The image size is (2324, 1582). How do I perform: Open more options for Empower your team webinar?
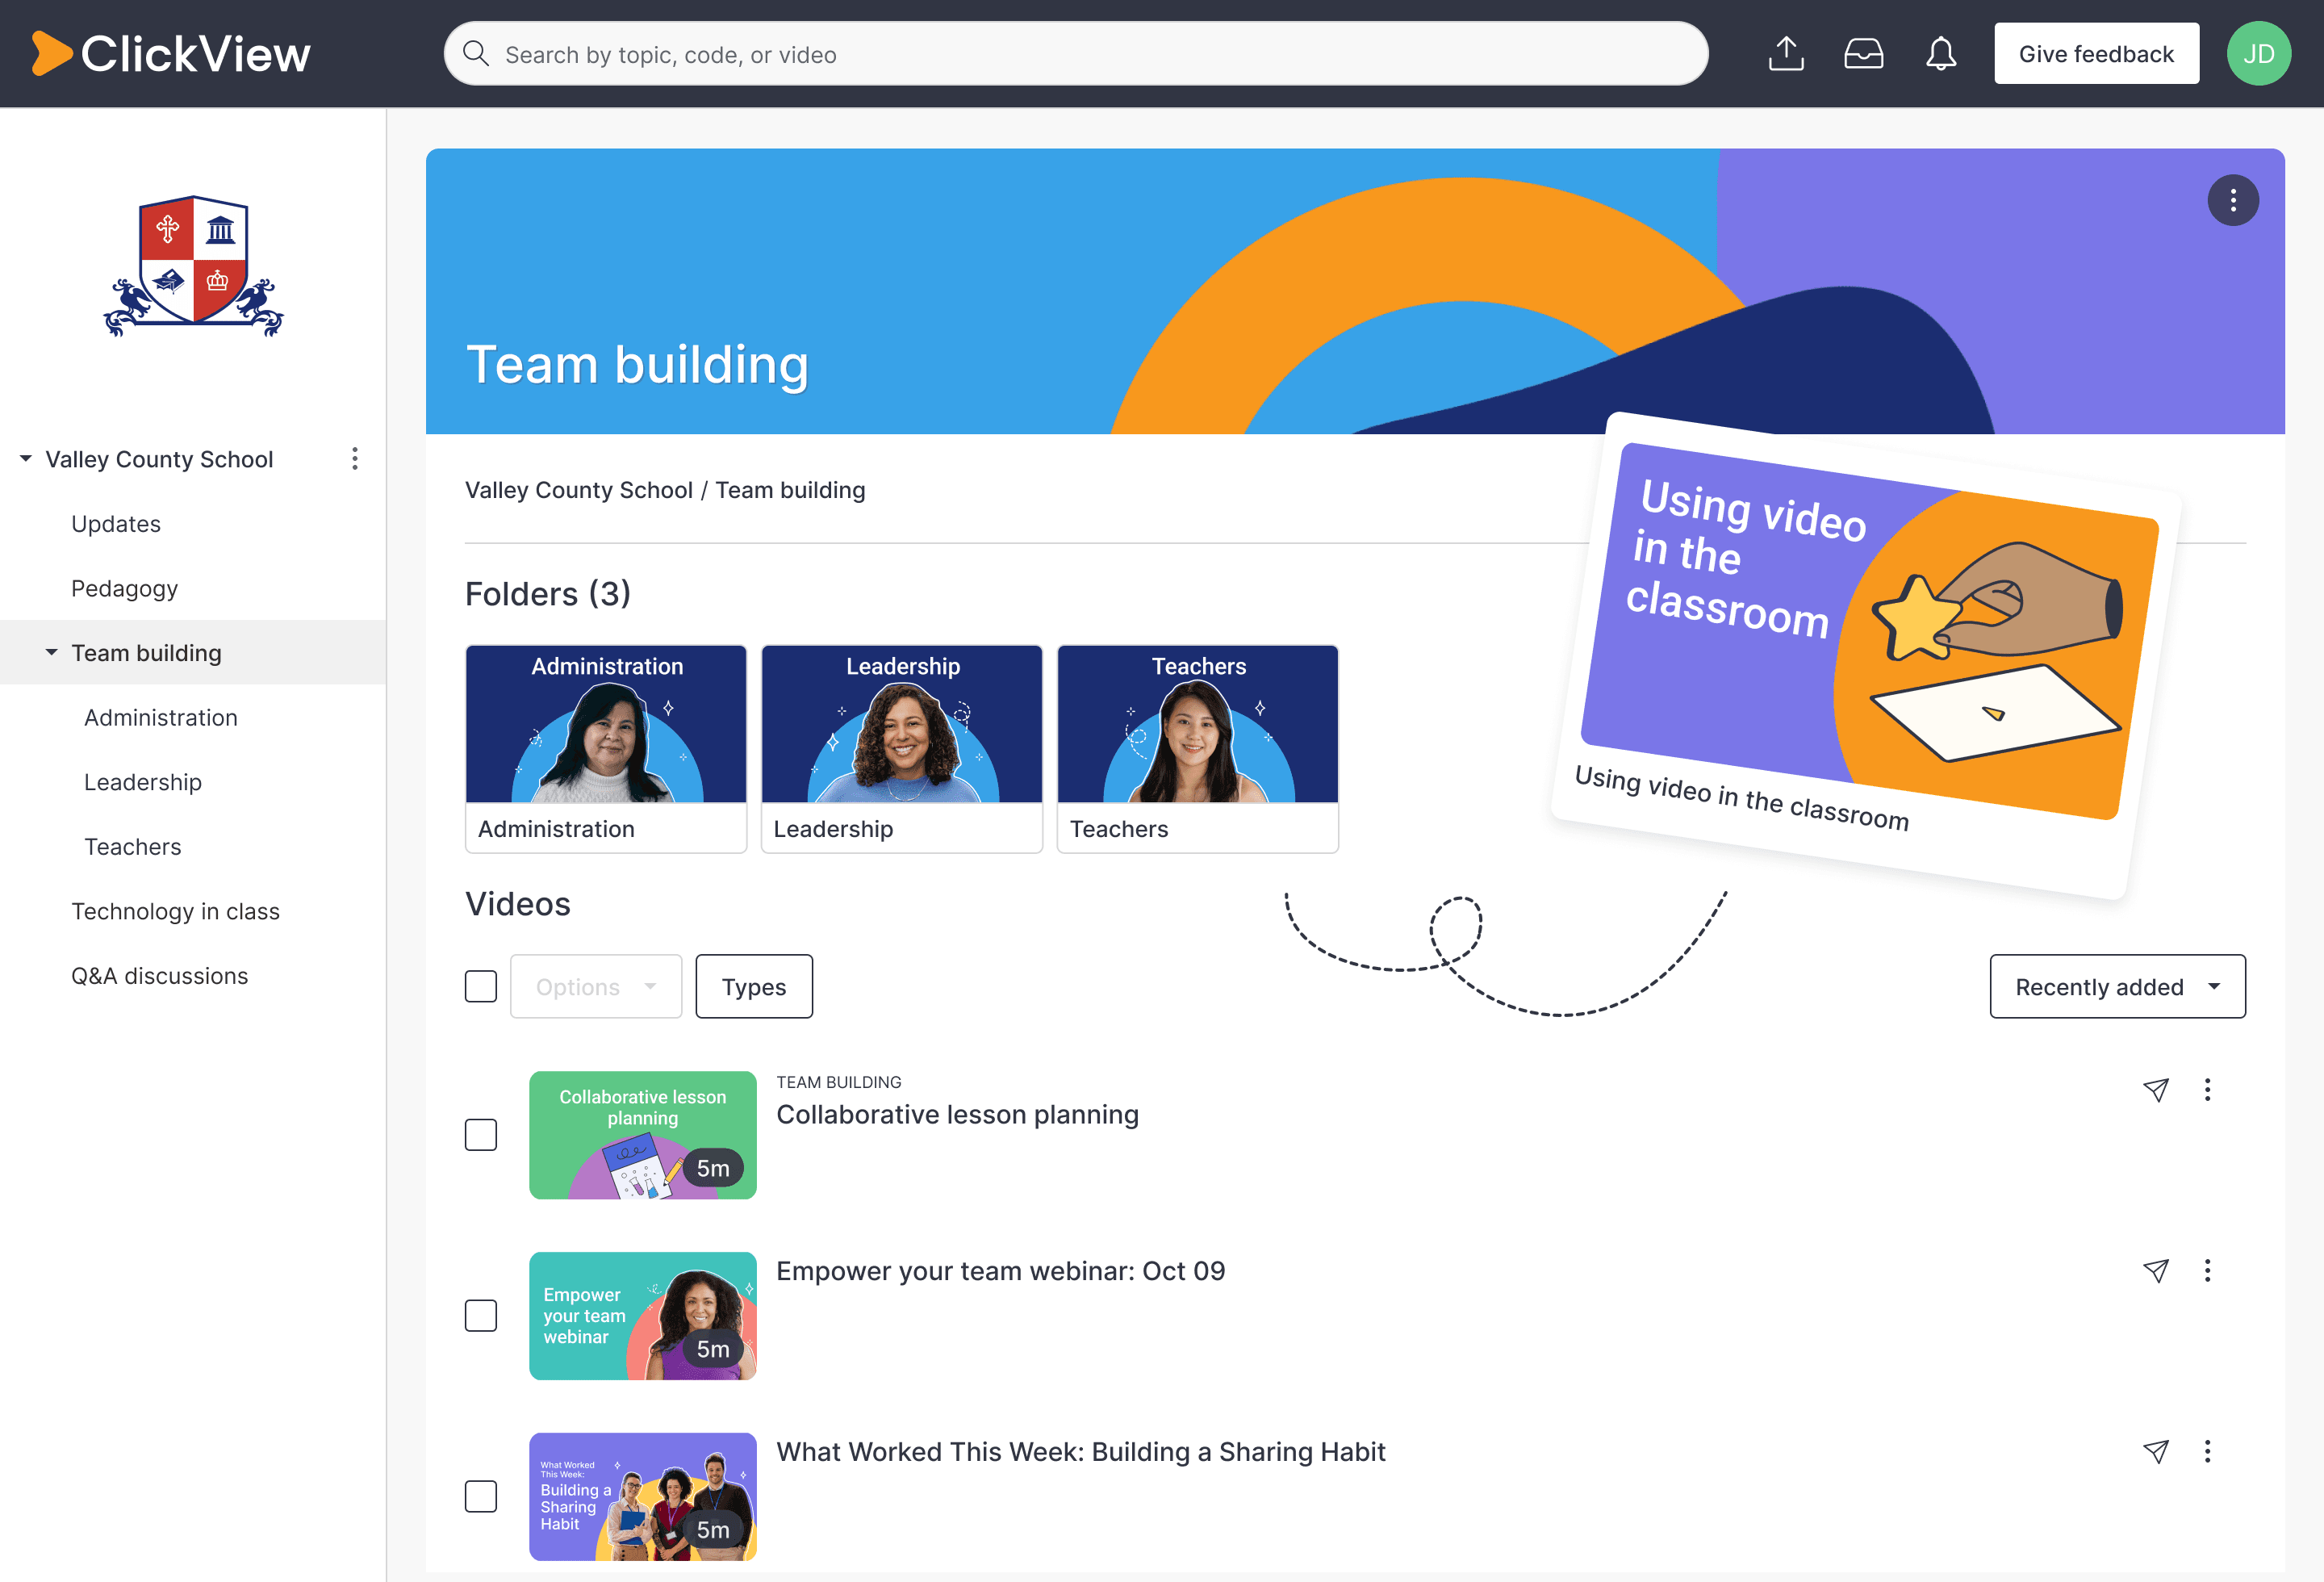2208,1271
